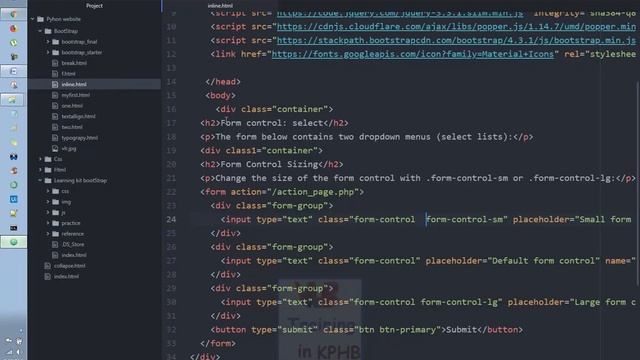Follow the popper.js cloudflare script URL

click(456, 27)
